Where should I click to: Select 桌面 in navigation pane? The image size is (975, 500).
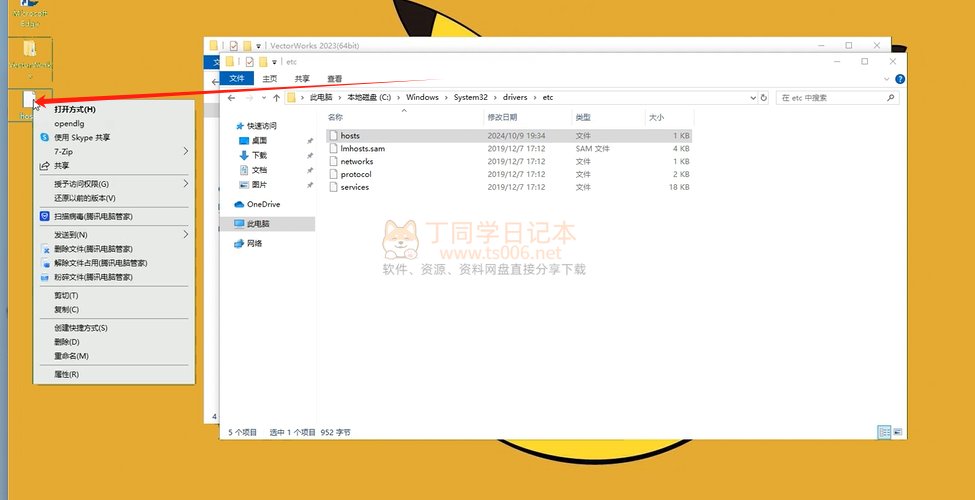(x=259, y=141)
